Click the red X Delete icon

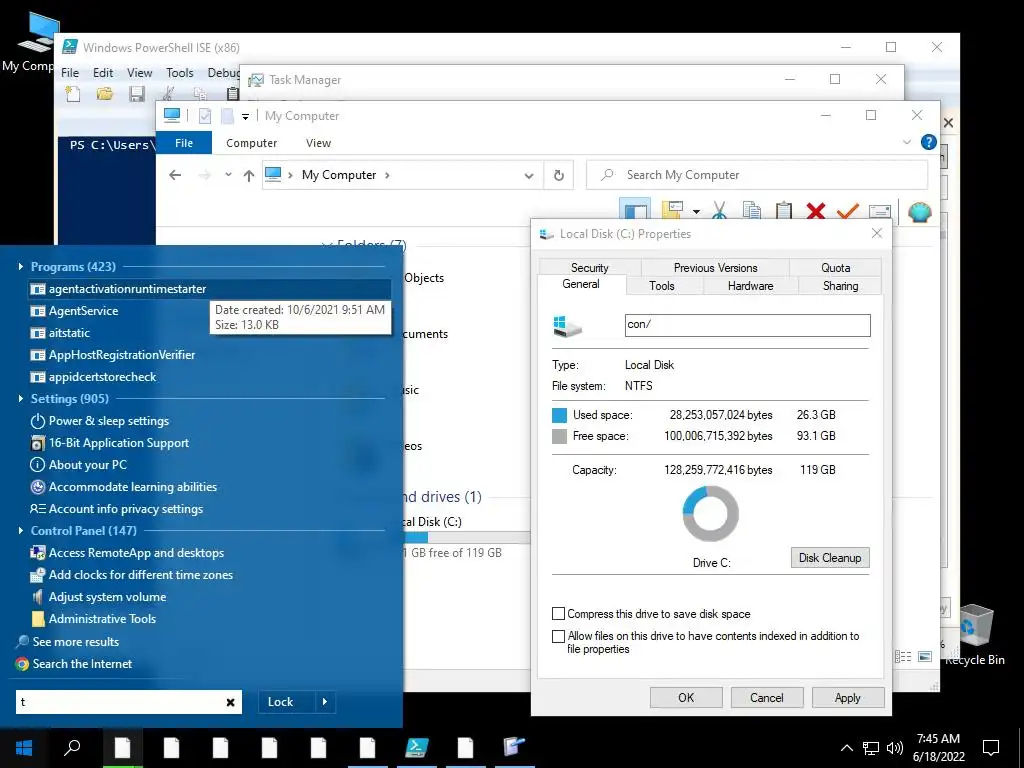(816, 211)
